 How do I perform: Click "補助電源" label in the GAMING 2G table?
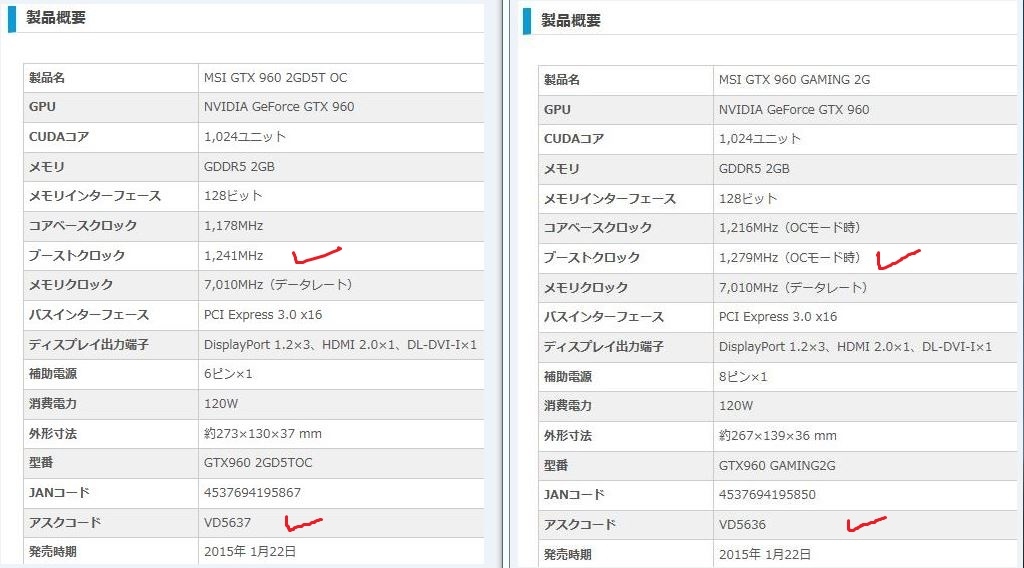(568, 377)
